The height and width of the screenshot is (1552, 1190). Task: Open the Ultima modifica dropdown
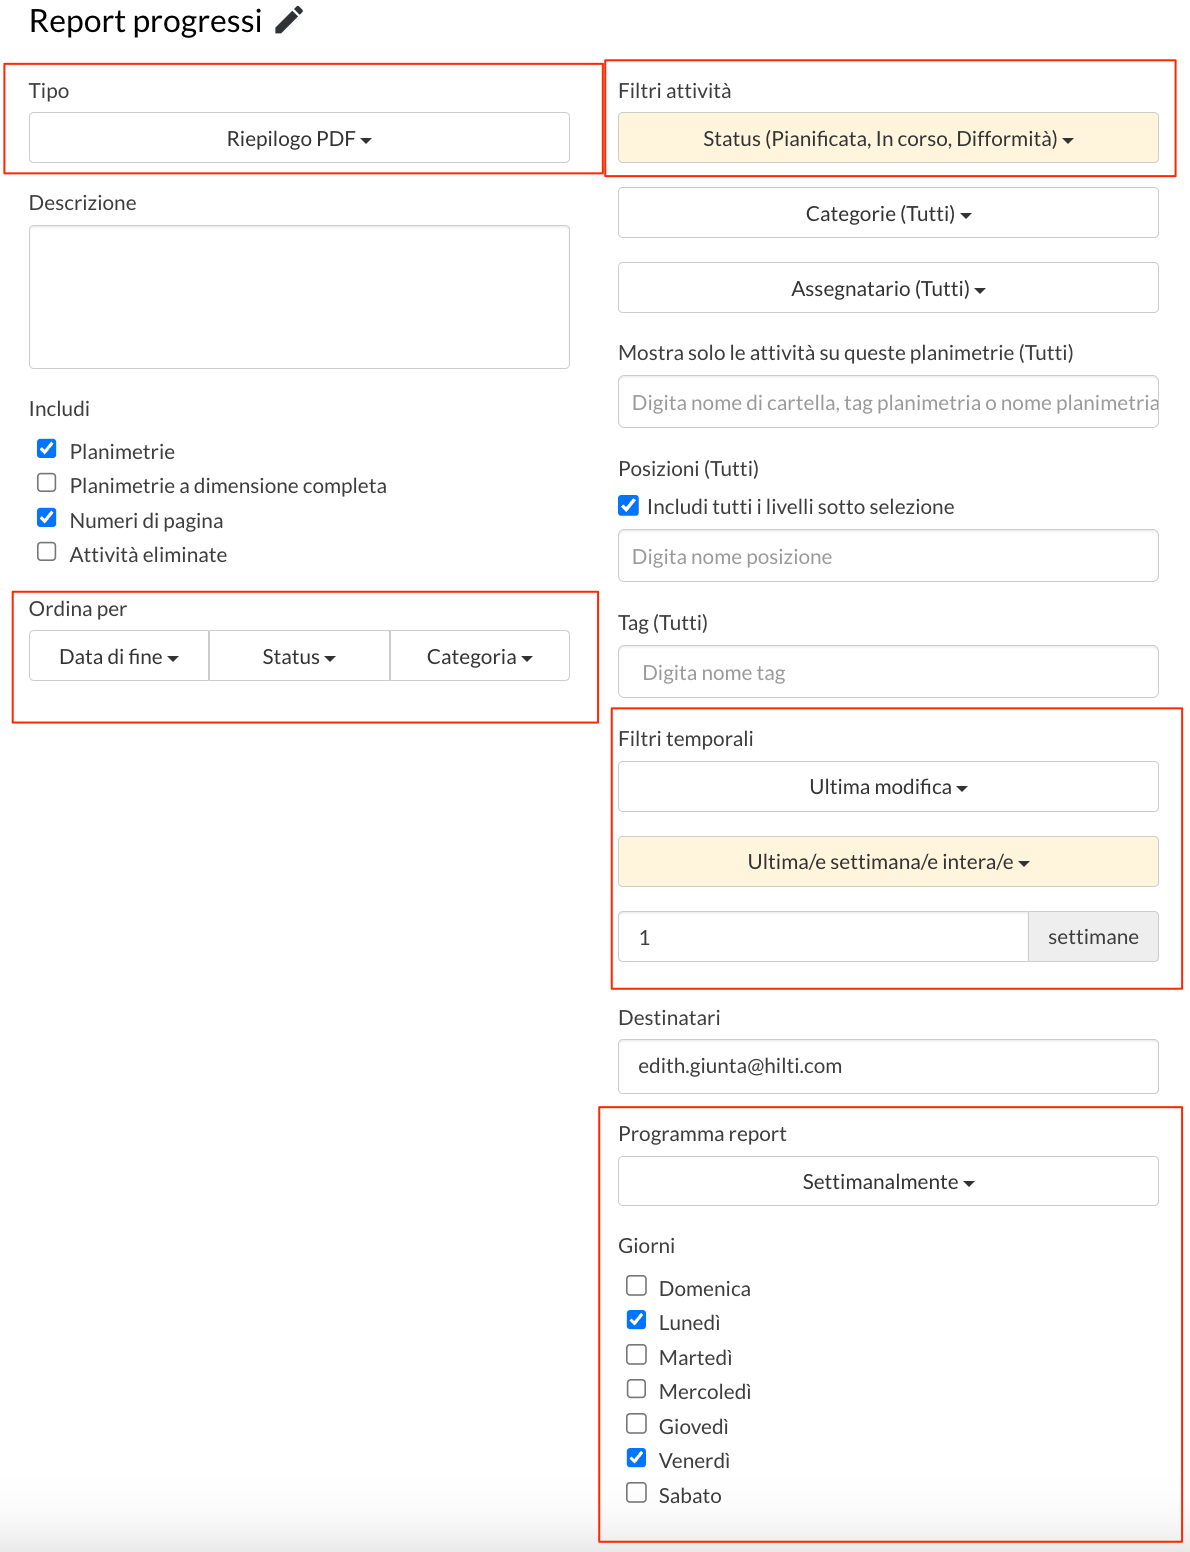[x=888, y=787]
